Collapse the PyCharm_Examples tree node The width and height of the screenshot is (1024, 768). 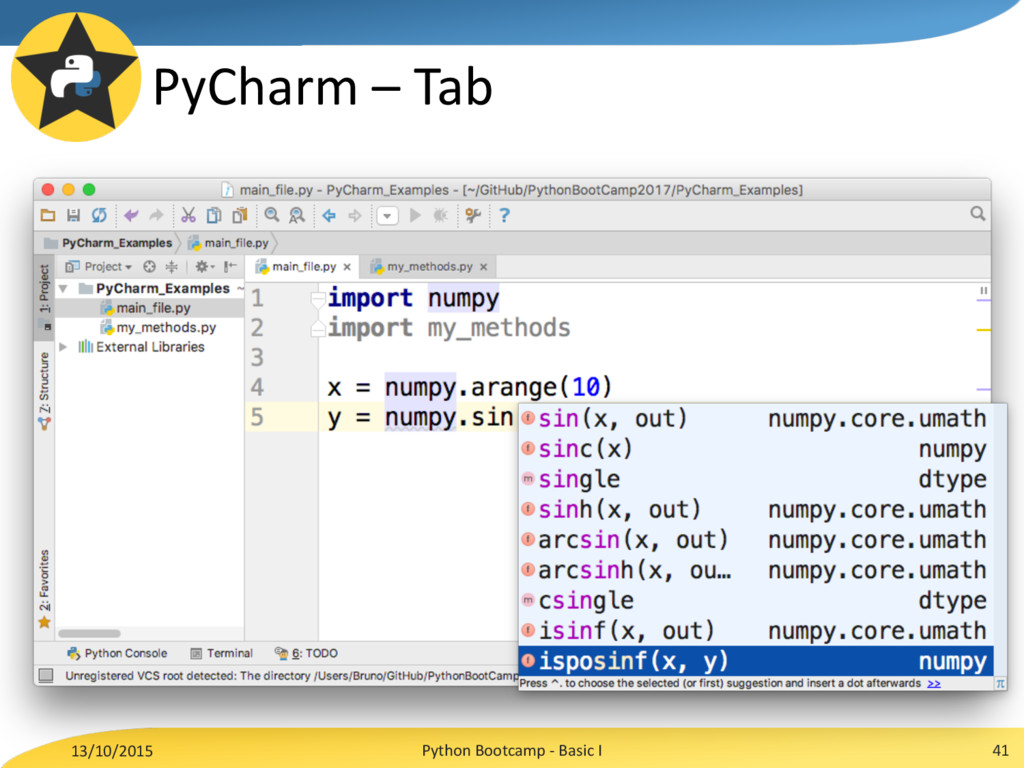pos(63,288)
